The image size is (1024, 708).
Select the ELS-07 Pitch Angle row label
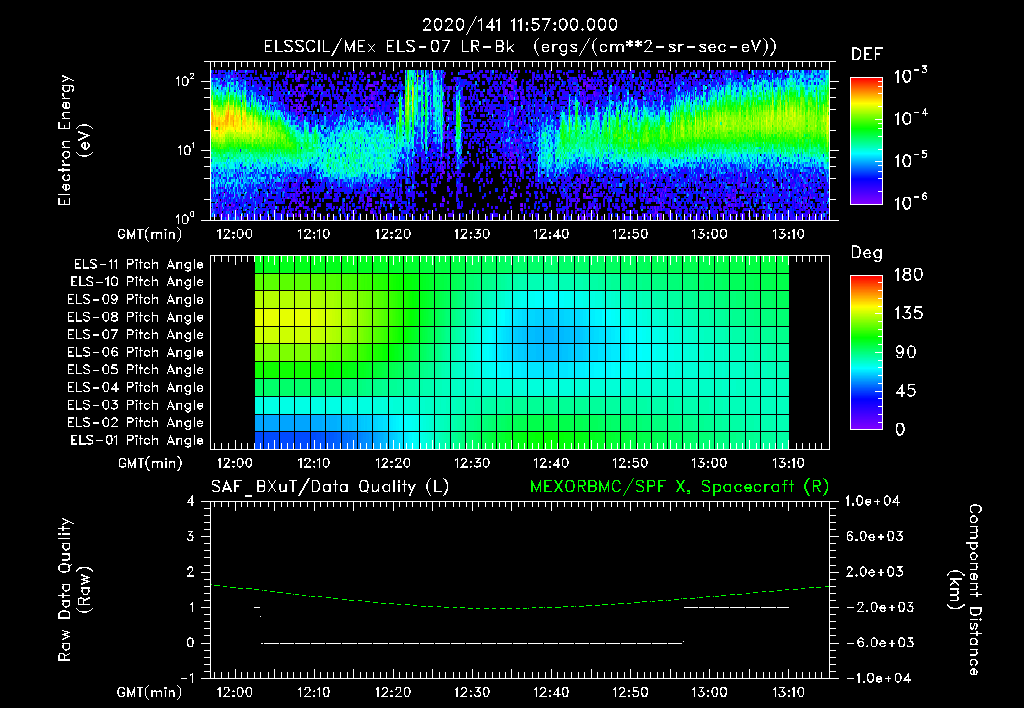(135, 335)
